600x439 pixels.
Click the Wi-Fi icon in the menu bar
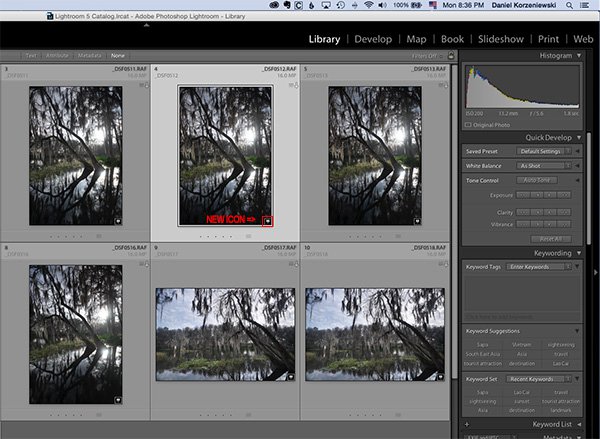(x=368, y=6)
